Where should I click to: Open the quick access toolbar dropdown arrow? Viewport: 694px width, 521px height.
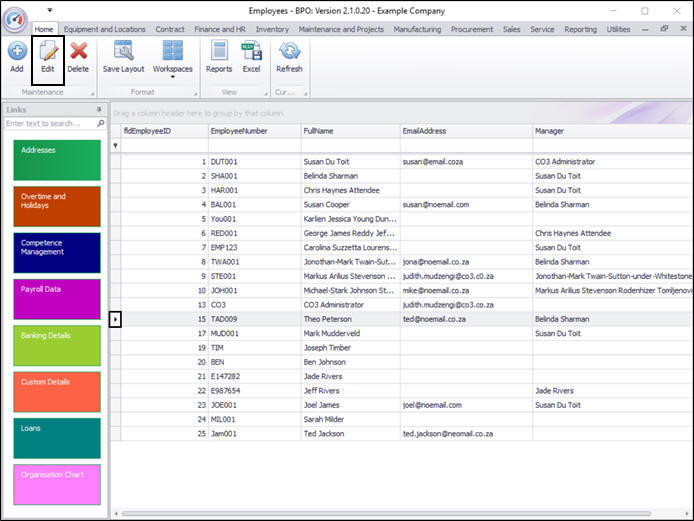pos(50,11)
